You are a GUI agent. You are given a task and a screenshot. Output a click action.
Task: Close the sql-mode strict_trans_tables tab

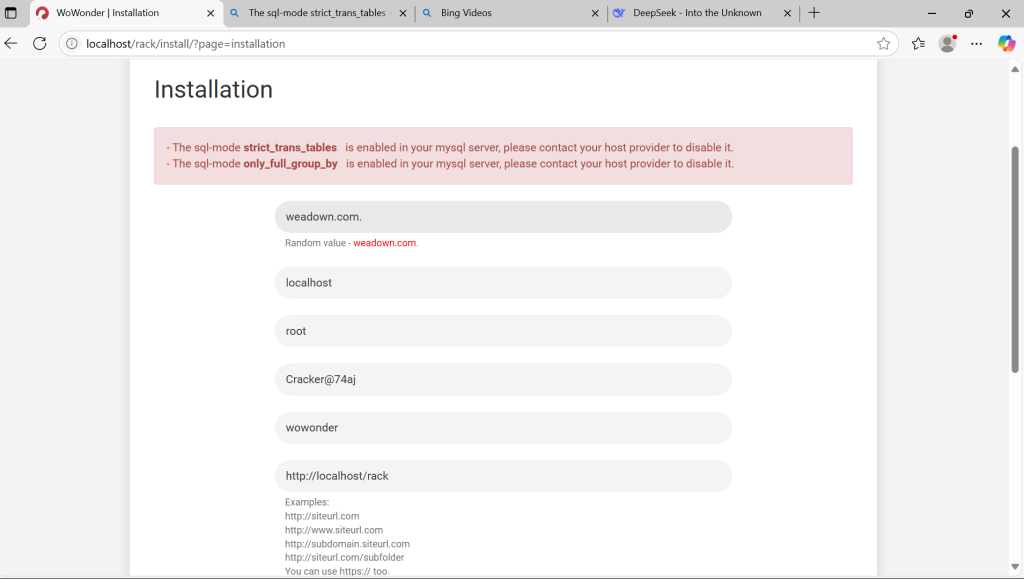[x=403, y=13]
